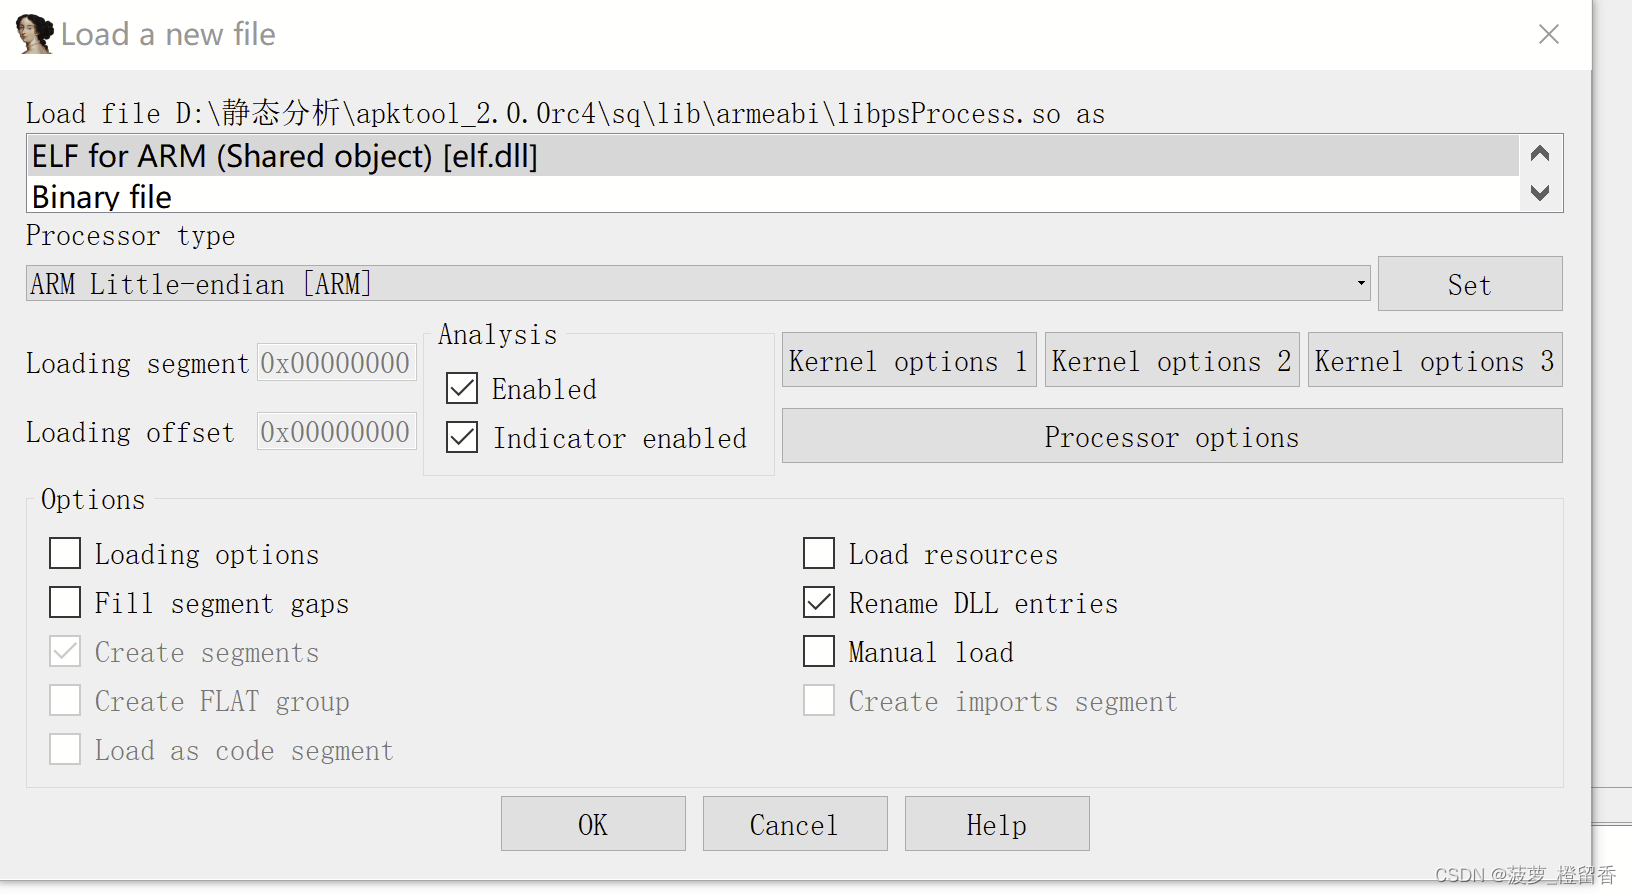
Task: Toggle Analysis Enabled checkbox
Action: 462,388
